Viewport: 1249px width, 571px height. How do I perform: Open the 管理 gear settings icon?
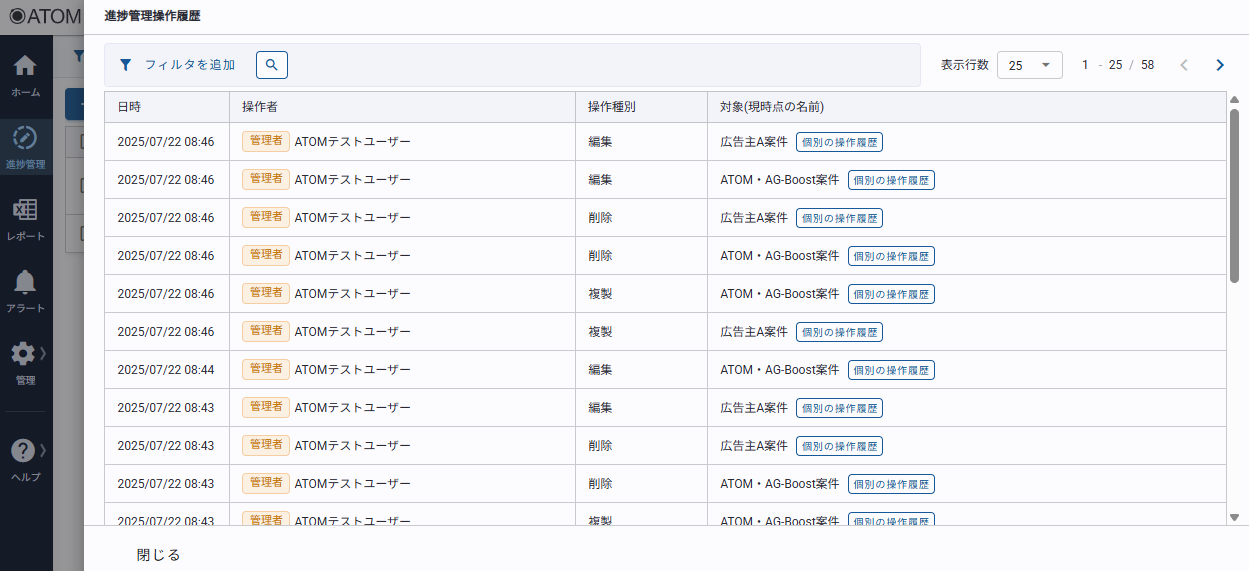click(23, 354)
